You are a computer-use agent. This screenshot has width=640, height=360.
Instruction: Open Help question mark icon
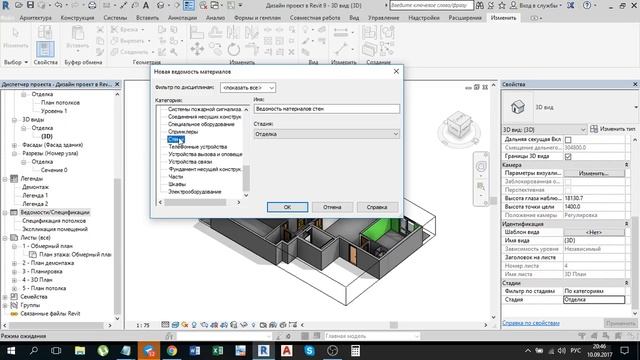[x=587, y=6]
